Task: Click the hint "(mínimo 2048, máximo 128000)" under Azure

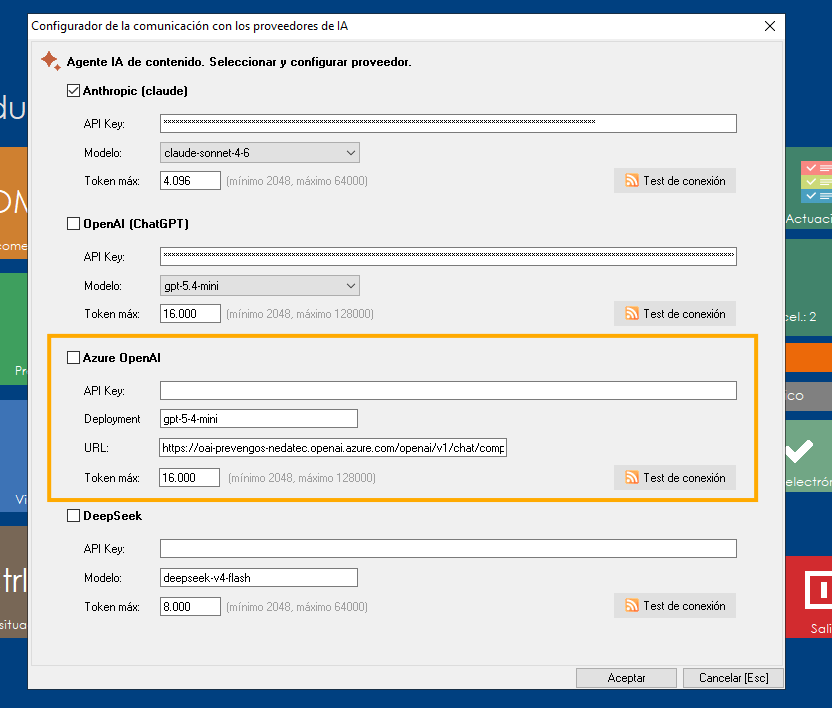Action: (302, 478)
